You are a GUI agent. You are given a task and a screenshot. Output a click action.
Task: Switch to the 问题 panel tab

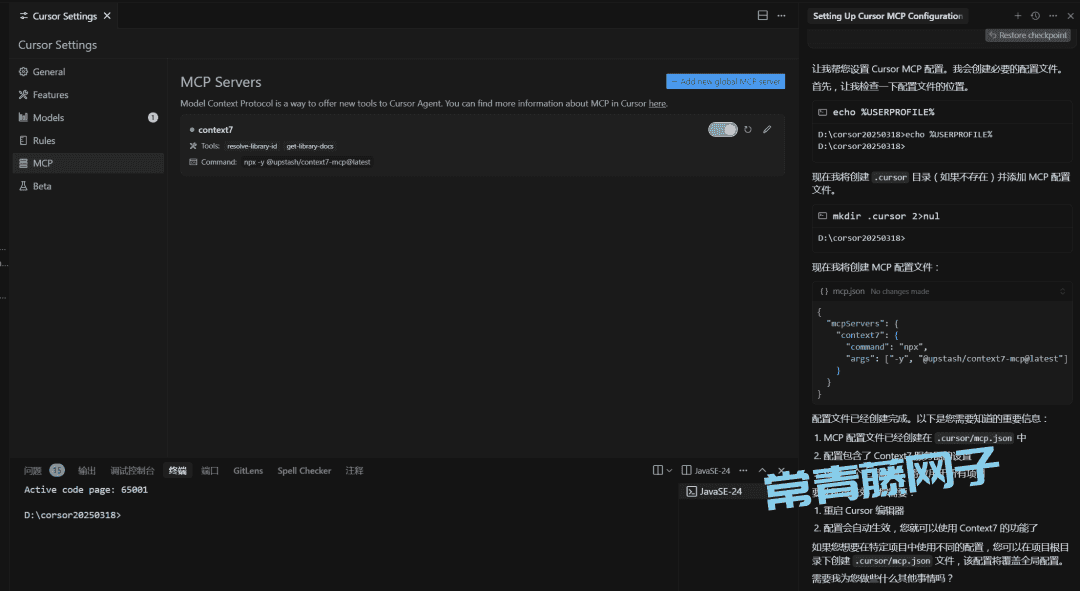click(x=32, y=470)
